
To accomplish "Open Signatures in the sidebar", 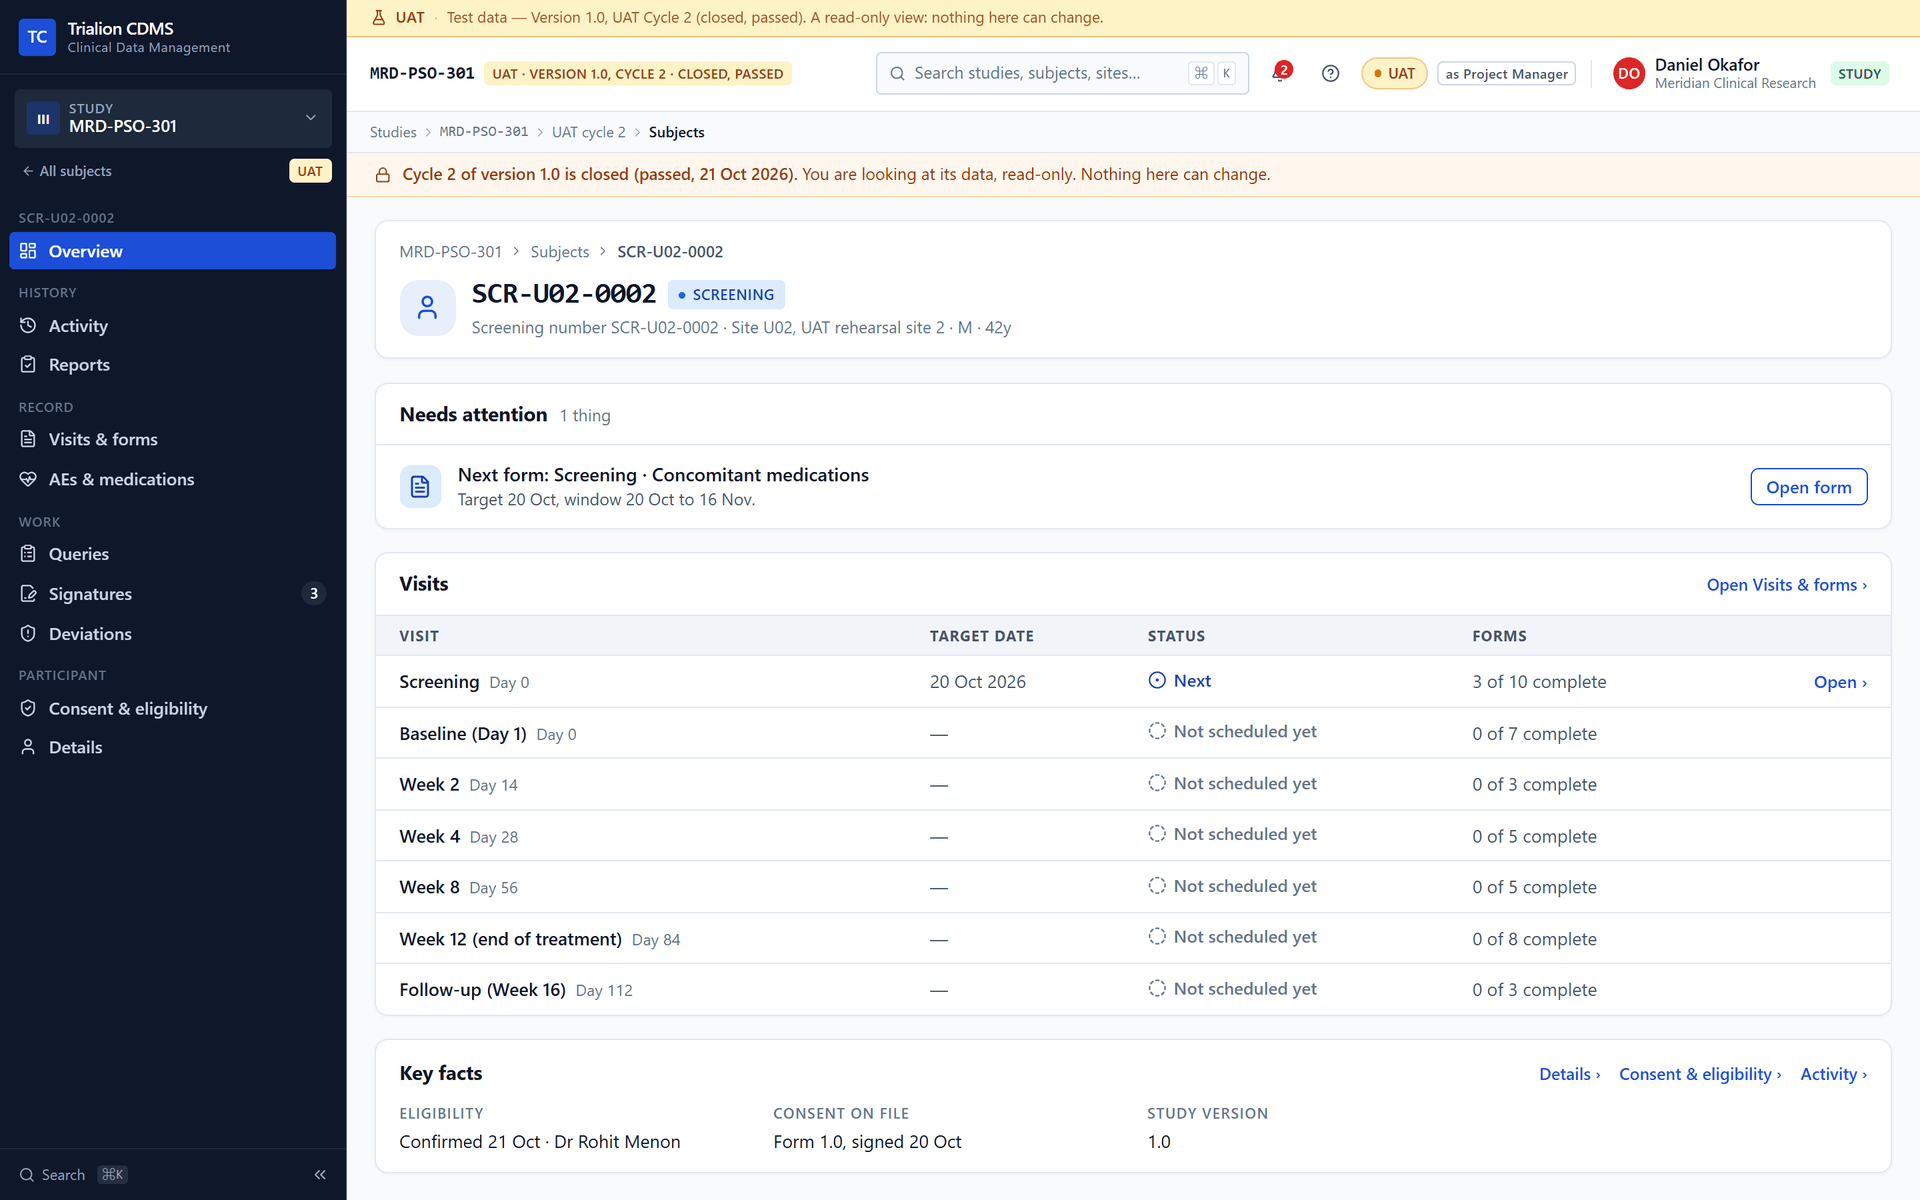I will [x=172, y=594].
